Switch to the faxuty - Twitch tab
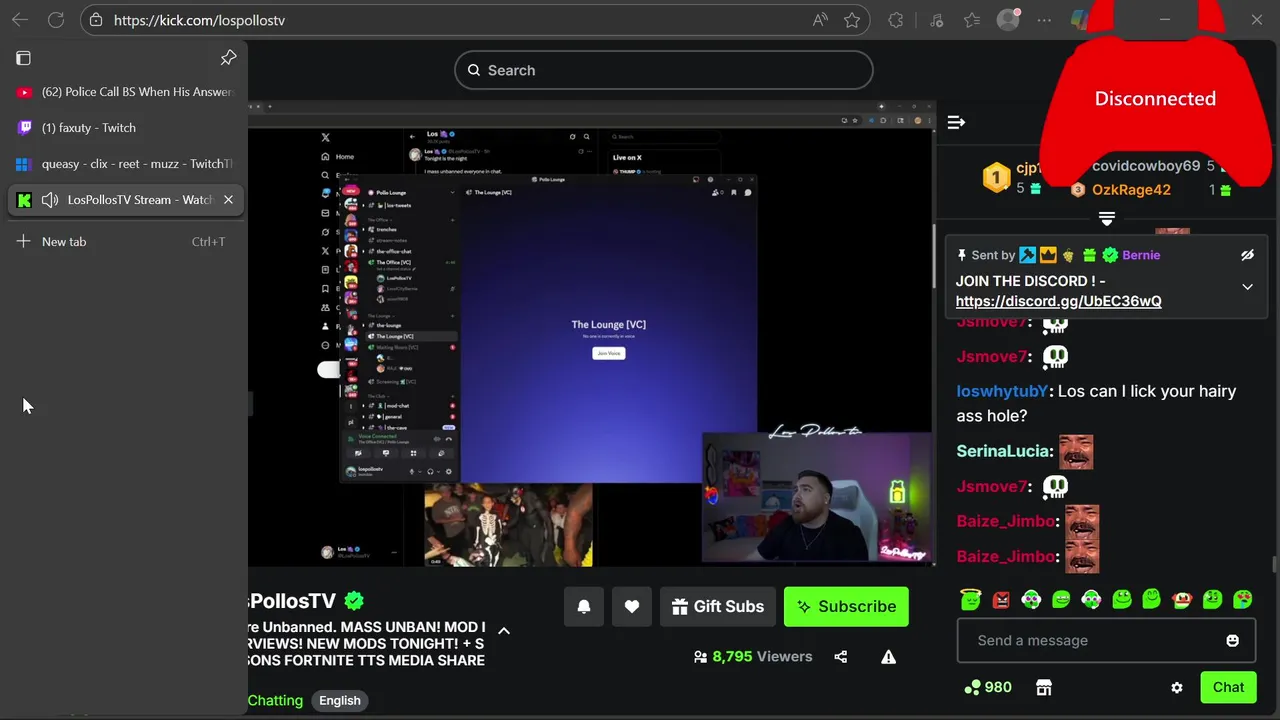This screenshot has width=1280, height=720. pyautogui.click(x=124, y=128)
